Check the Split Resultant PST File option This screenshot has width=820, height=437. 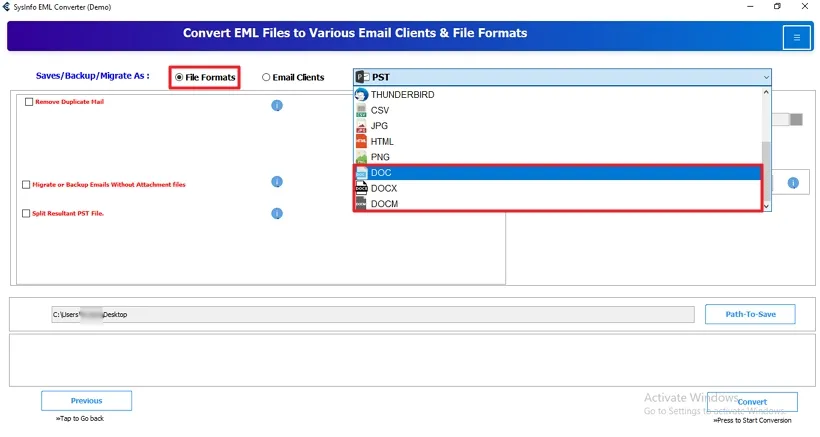[x=26, y=213]
